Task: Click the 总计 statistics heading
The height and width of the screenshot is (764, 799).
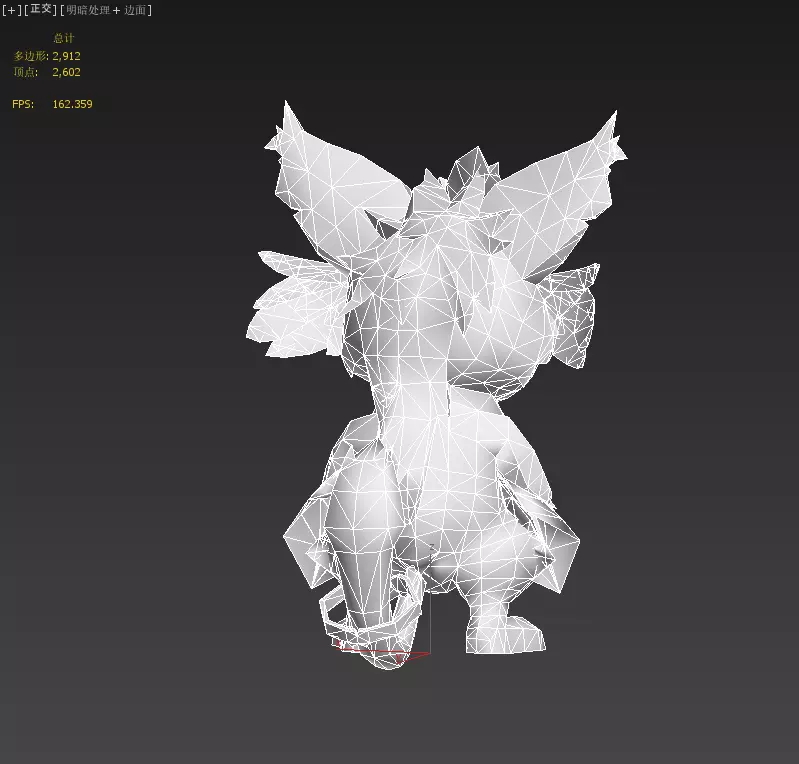Action: (64, 38)
